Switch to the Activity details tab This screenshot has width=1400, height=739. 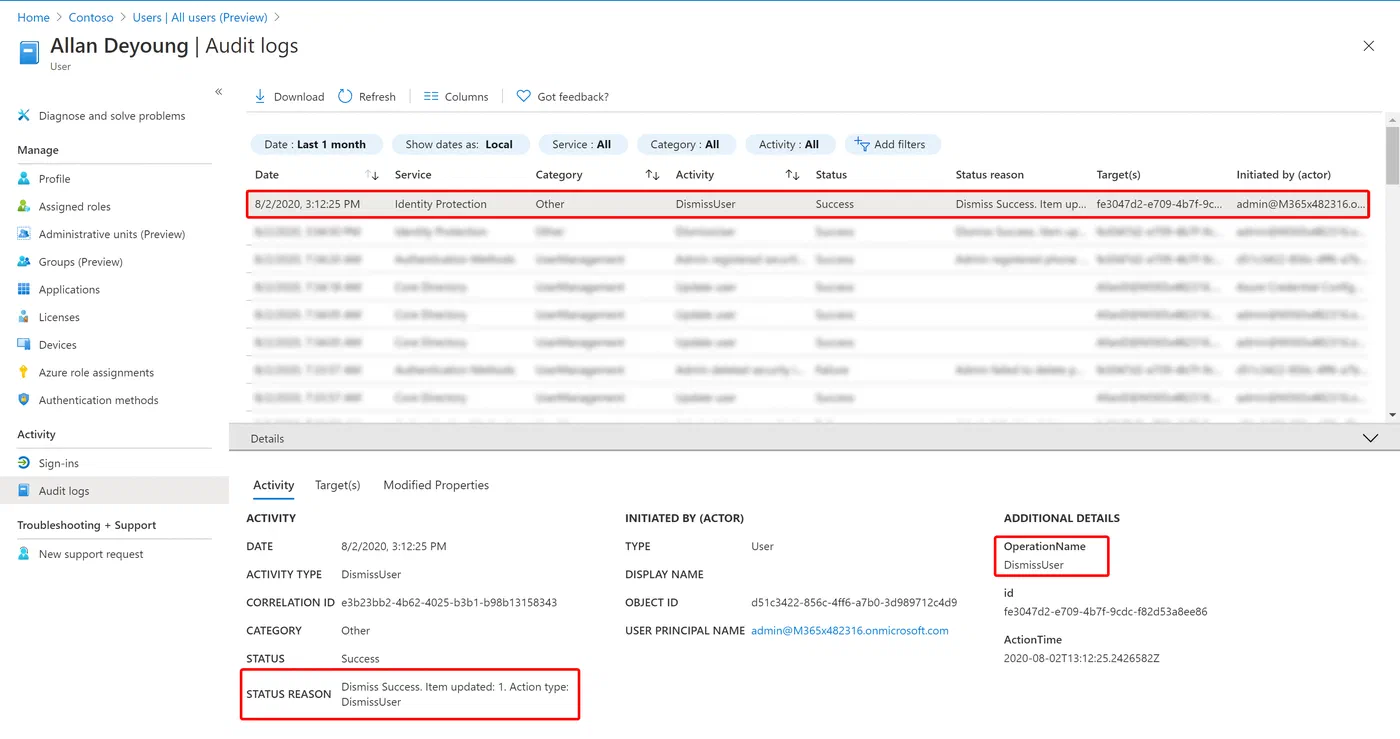[273, 485]
